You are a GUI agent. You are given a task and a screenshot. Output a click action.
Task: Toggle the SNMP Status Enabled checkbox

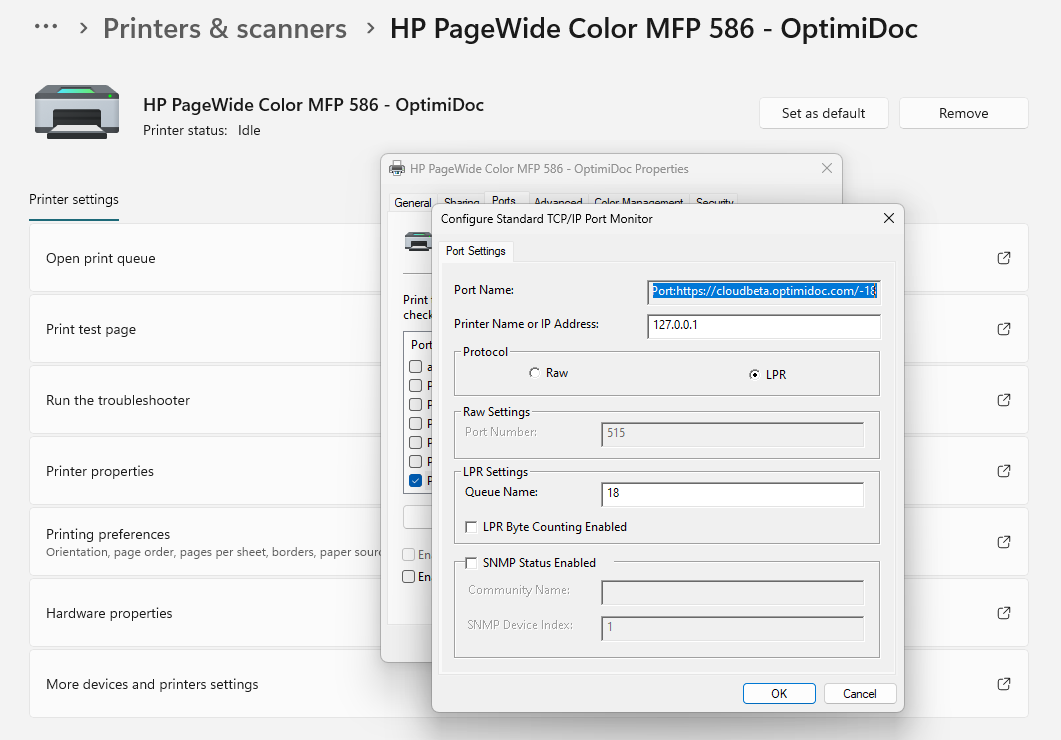pos(471,563)
